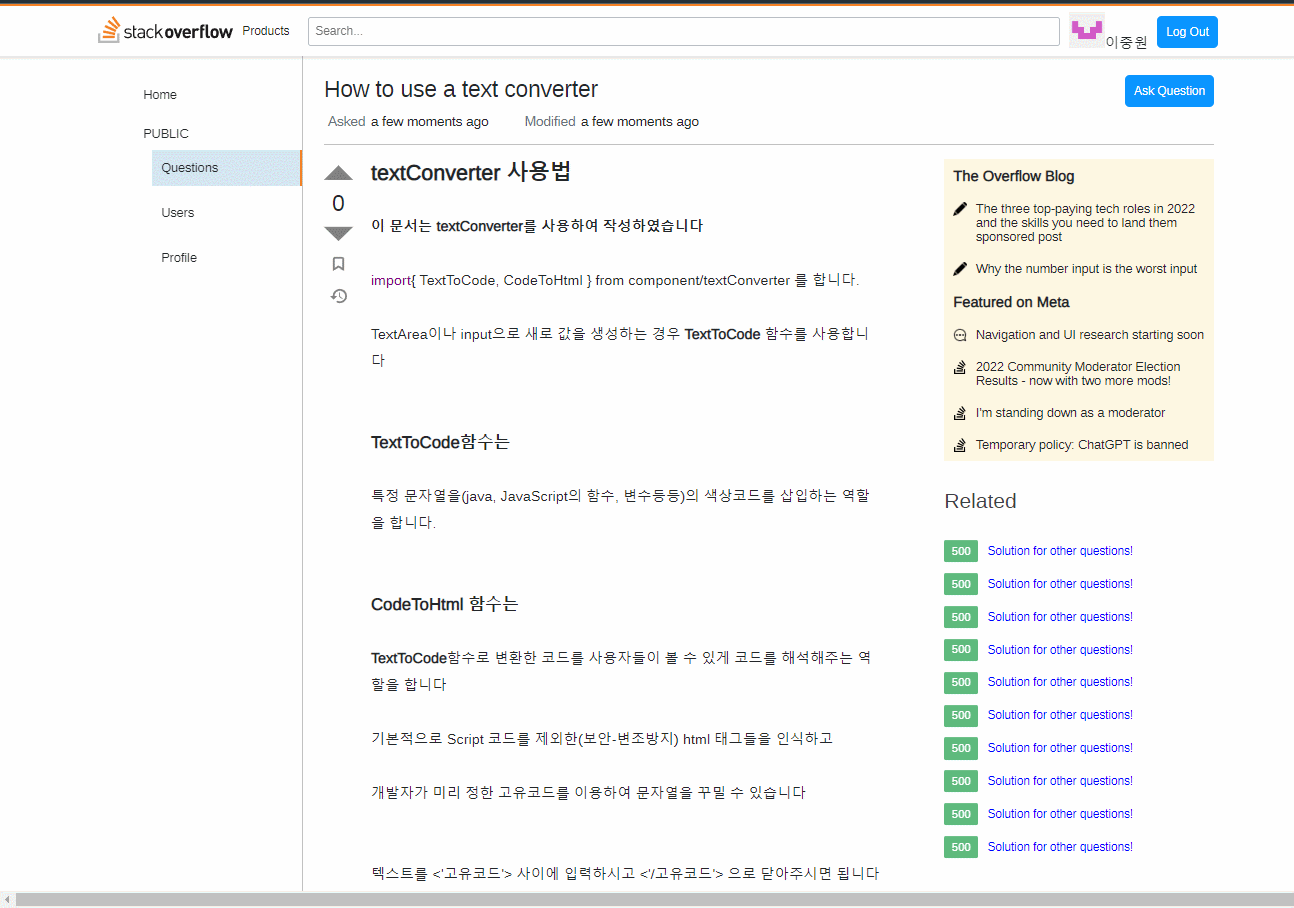The height and width of the screenshot is (908, 1294).
Task: Open the three top-paying tech roles blog post
Action: pyautogui.click(x=1085, y=223)
